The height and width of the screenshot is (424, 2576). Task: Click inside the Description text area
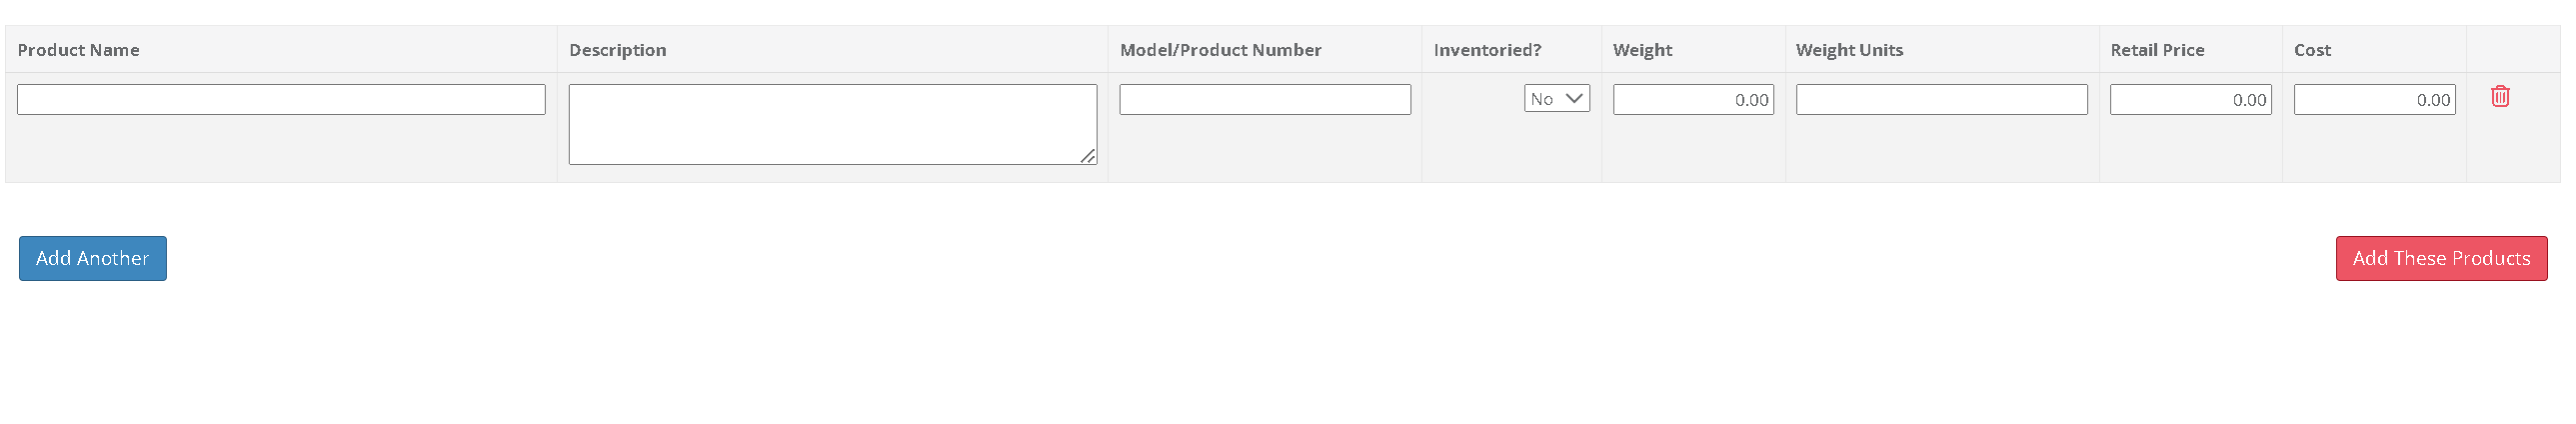(x=832, y=124)
